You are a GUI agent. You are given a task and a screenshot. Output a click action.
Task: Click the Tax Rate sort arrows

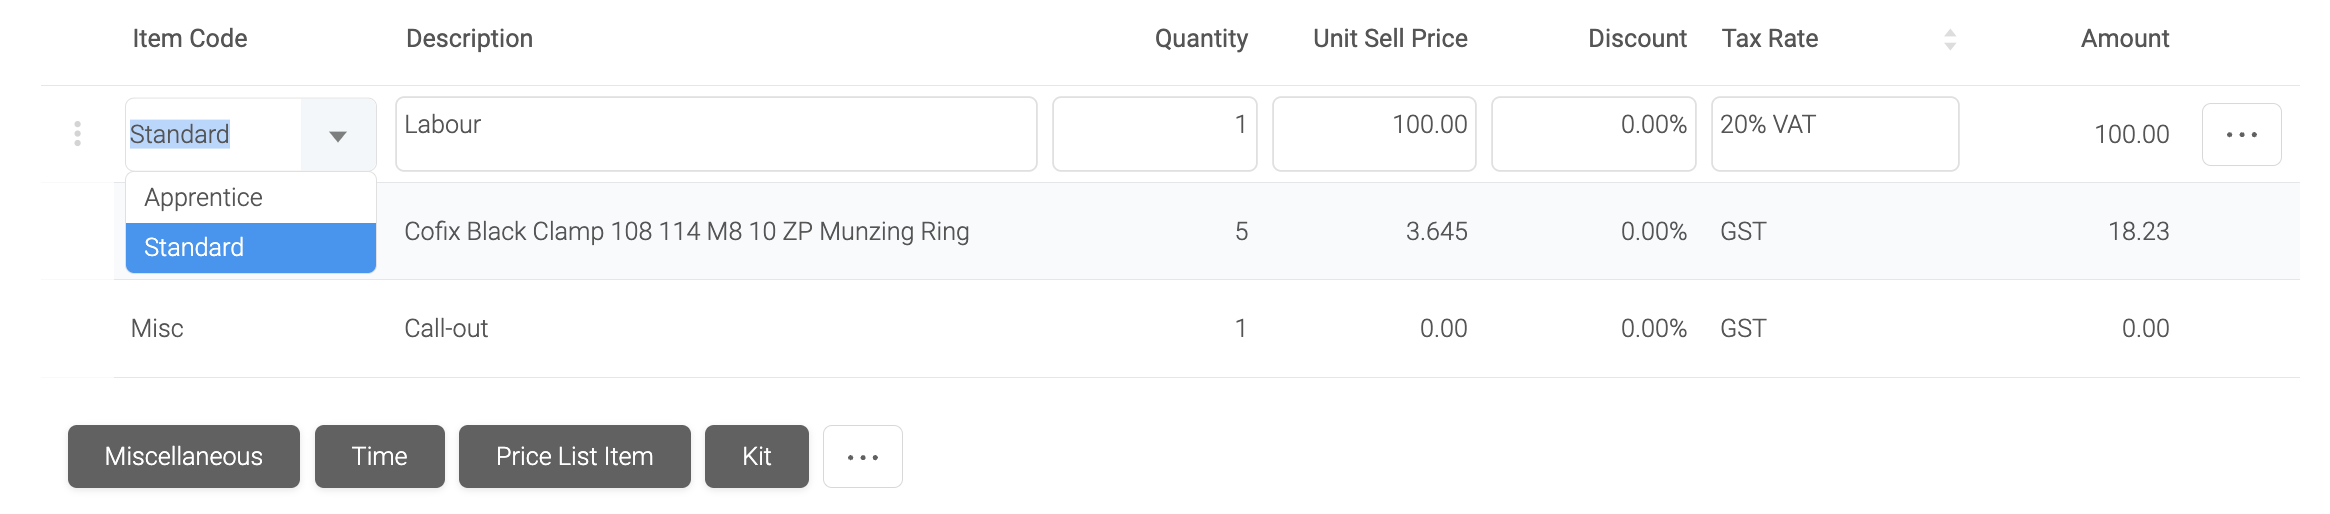pyautogui.click(x=1949, y=39)
